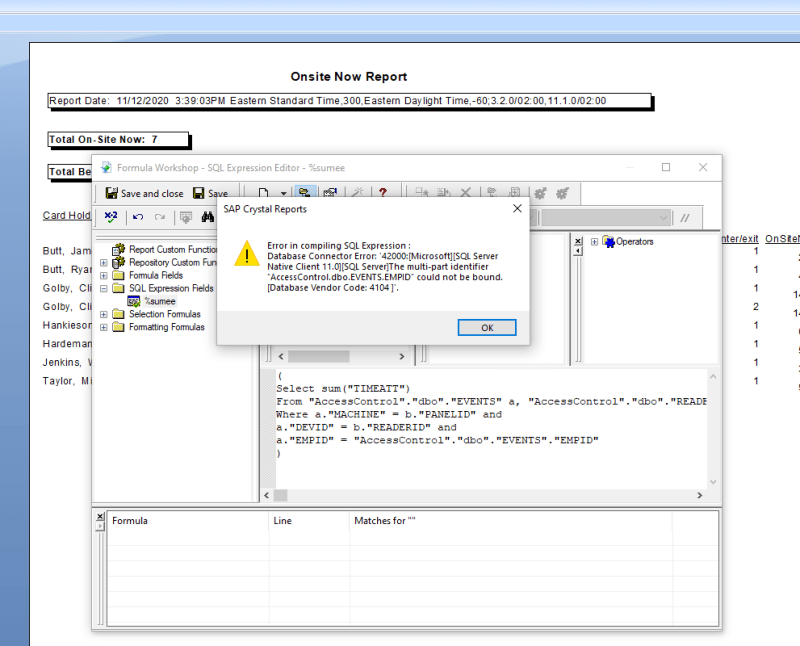Select Report Custom Functions in workshop tree

(x=173, y=250)
